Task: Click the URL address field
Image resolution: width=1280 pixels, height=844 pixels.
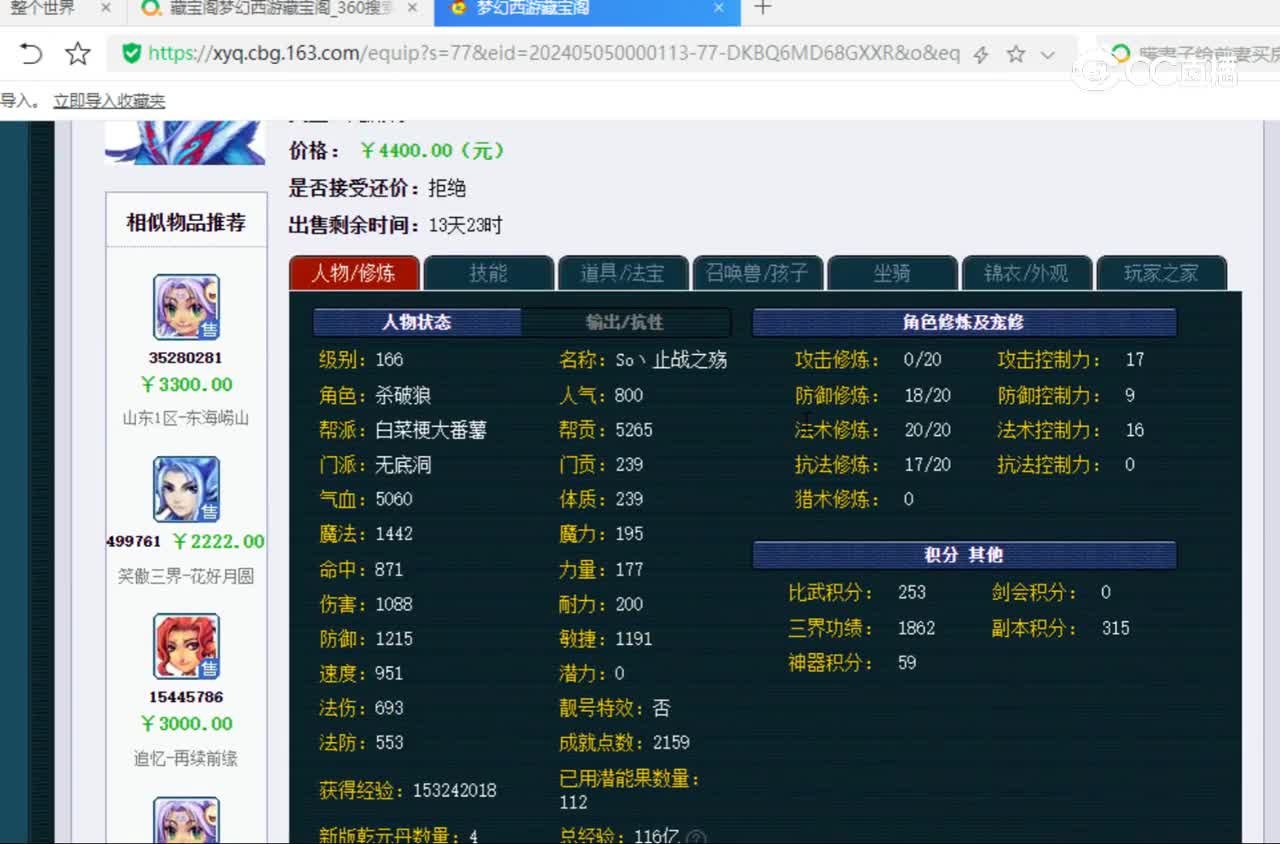Action: click(553, 54)
